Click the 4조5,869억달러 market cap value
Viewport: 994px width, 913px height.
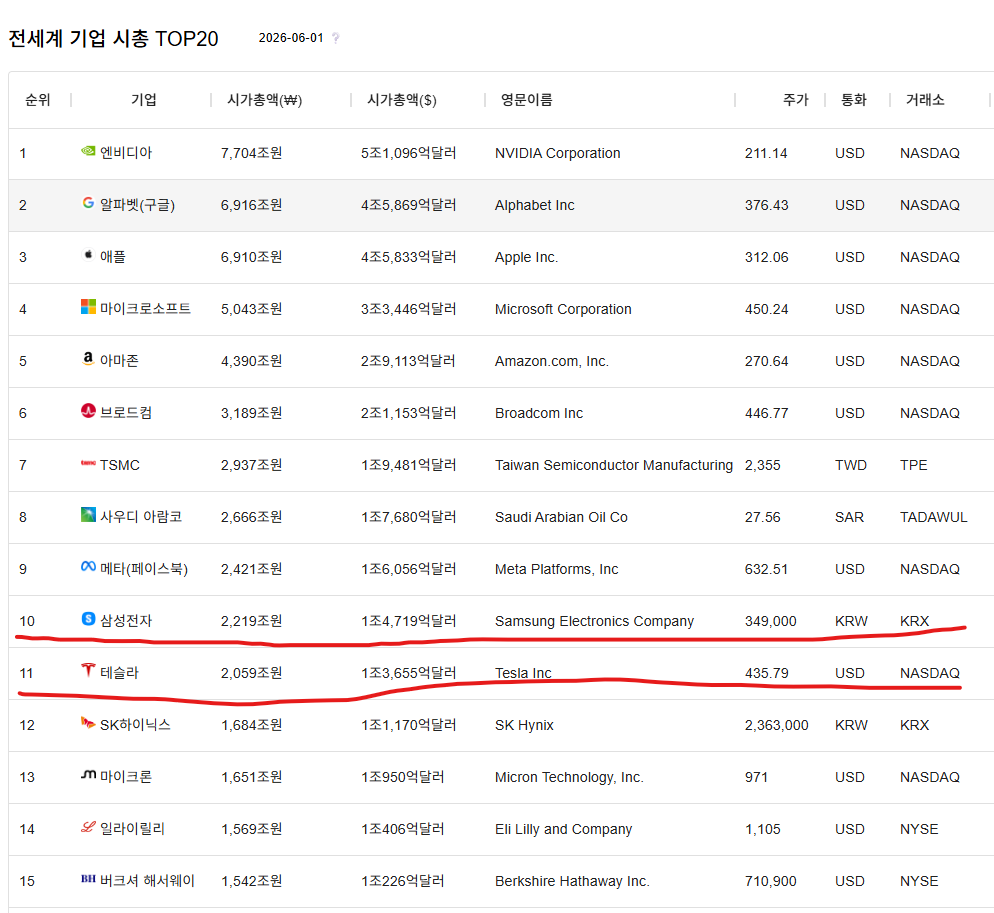click(x=408, y=205)
